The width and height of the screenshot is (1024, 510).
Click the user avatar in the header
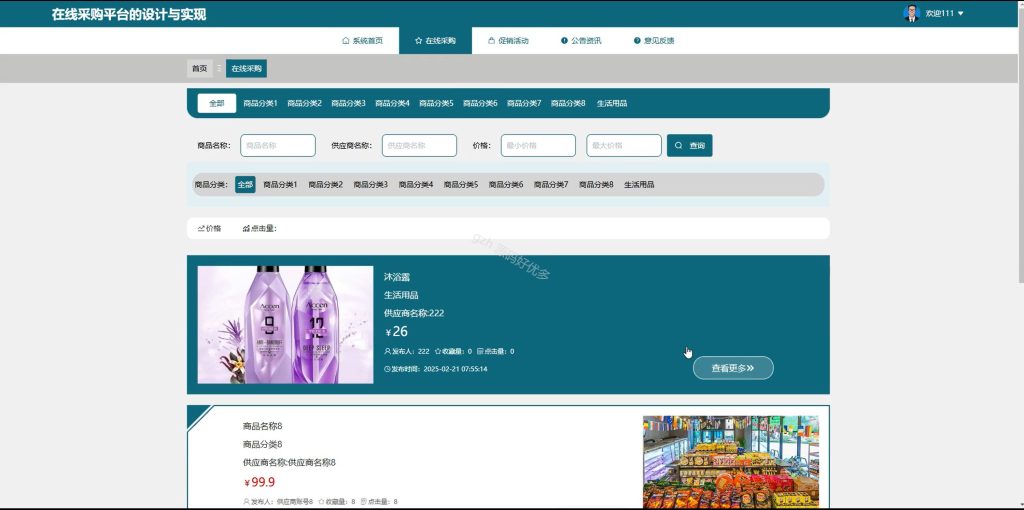point(912,13)
